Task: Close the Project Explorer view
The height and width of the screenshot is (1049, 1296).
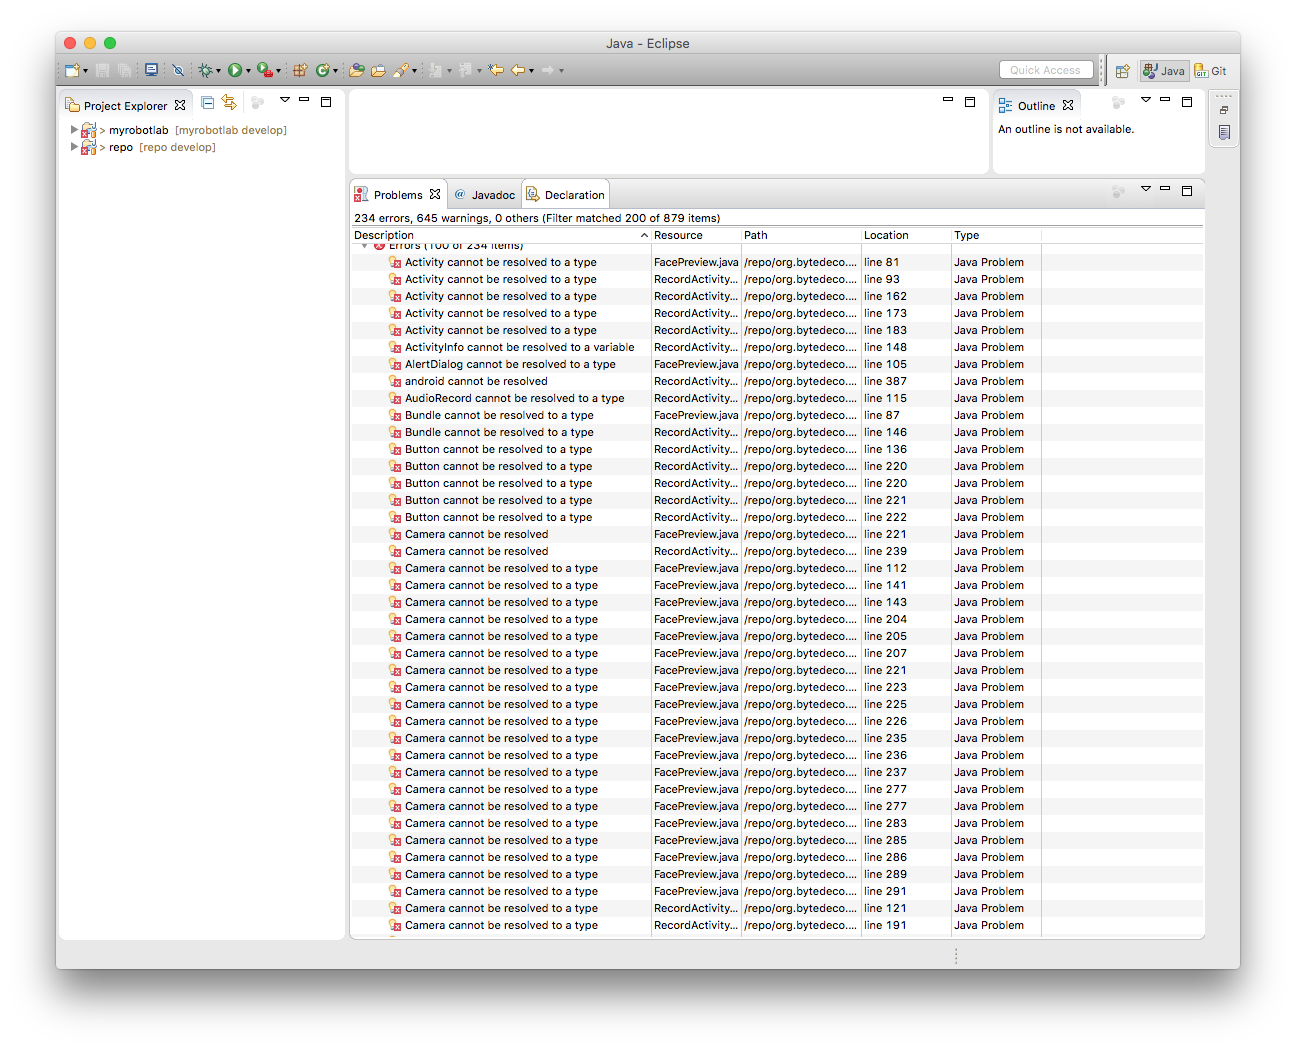Action: point(180,105)
